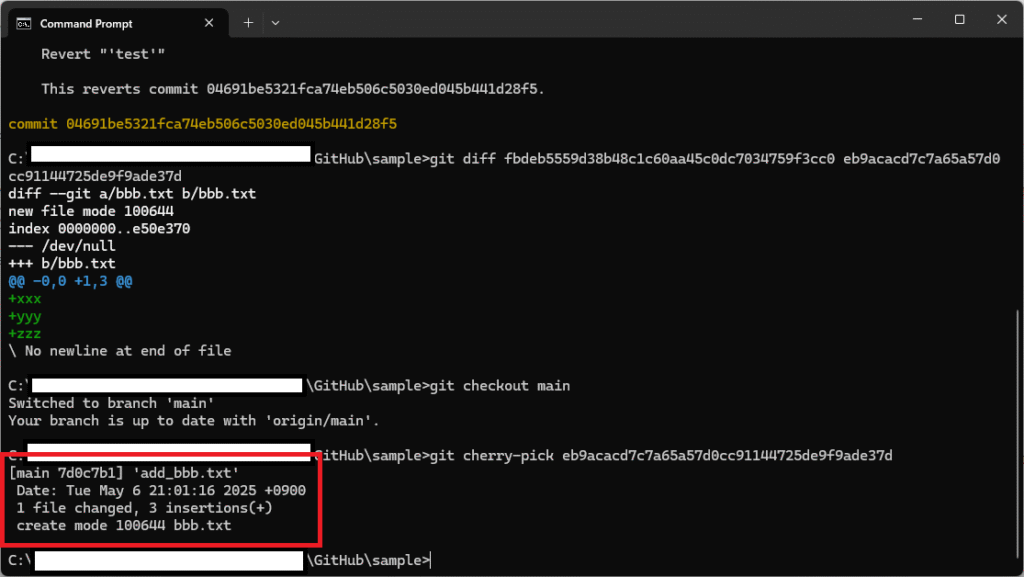
Task: Click the '--- /dev/null' line
Action: coord(62,246)
